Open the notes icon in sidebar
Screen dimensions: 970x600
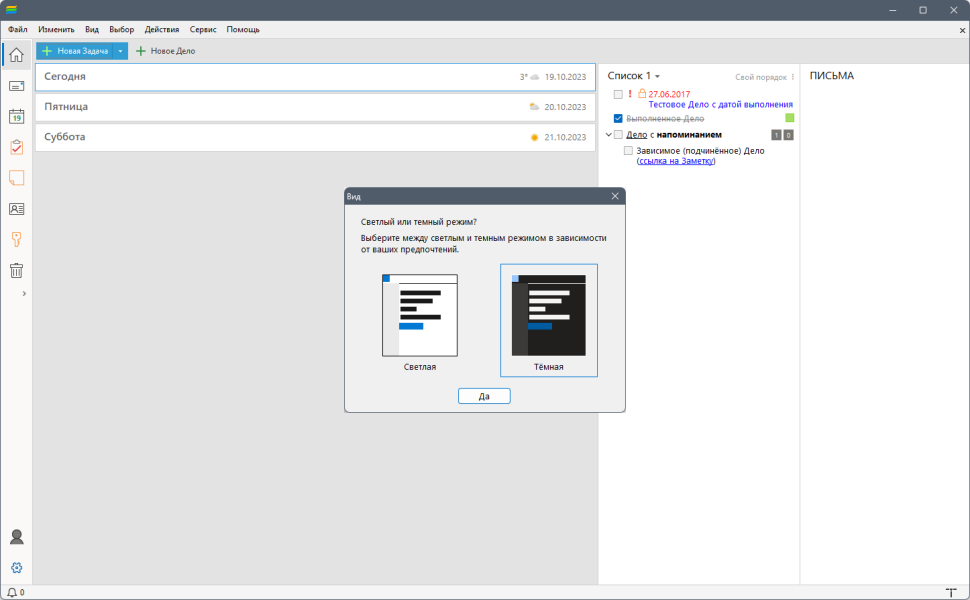tap(17, 178)
